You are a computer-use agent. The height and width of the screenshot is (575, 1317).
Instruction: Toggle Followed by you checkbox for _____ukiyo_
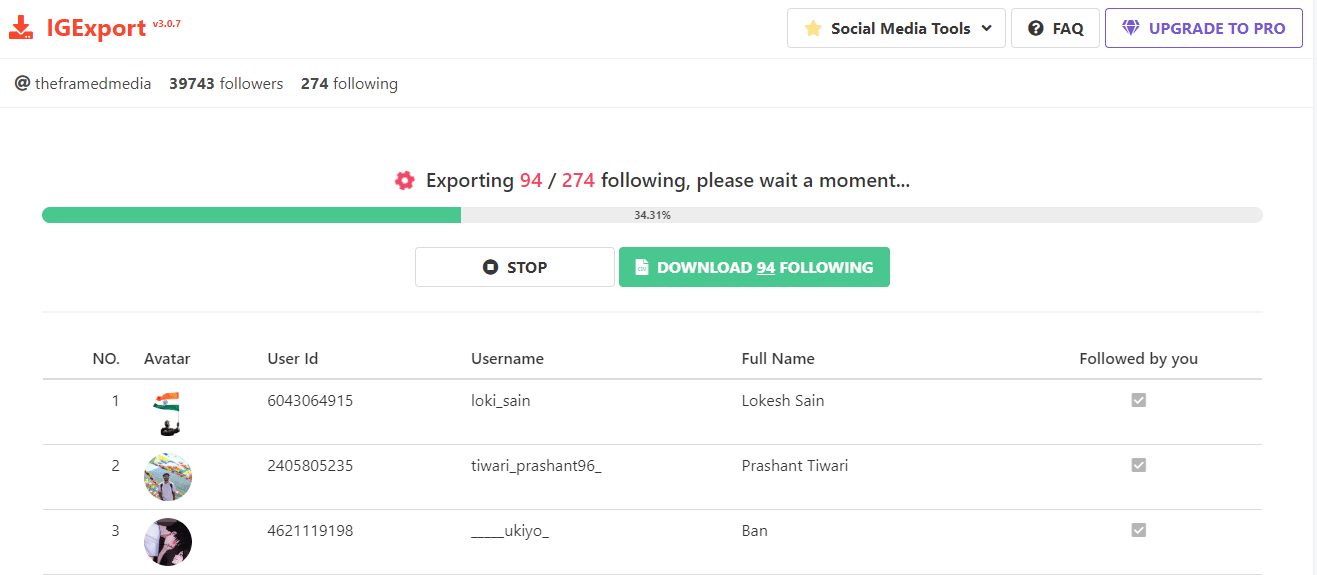point(1138,530)
